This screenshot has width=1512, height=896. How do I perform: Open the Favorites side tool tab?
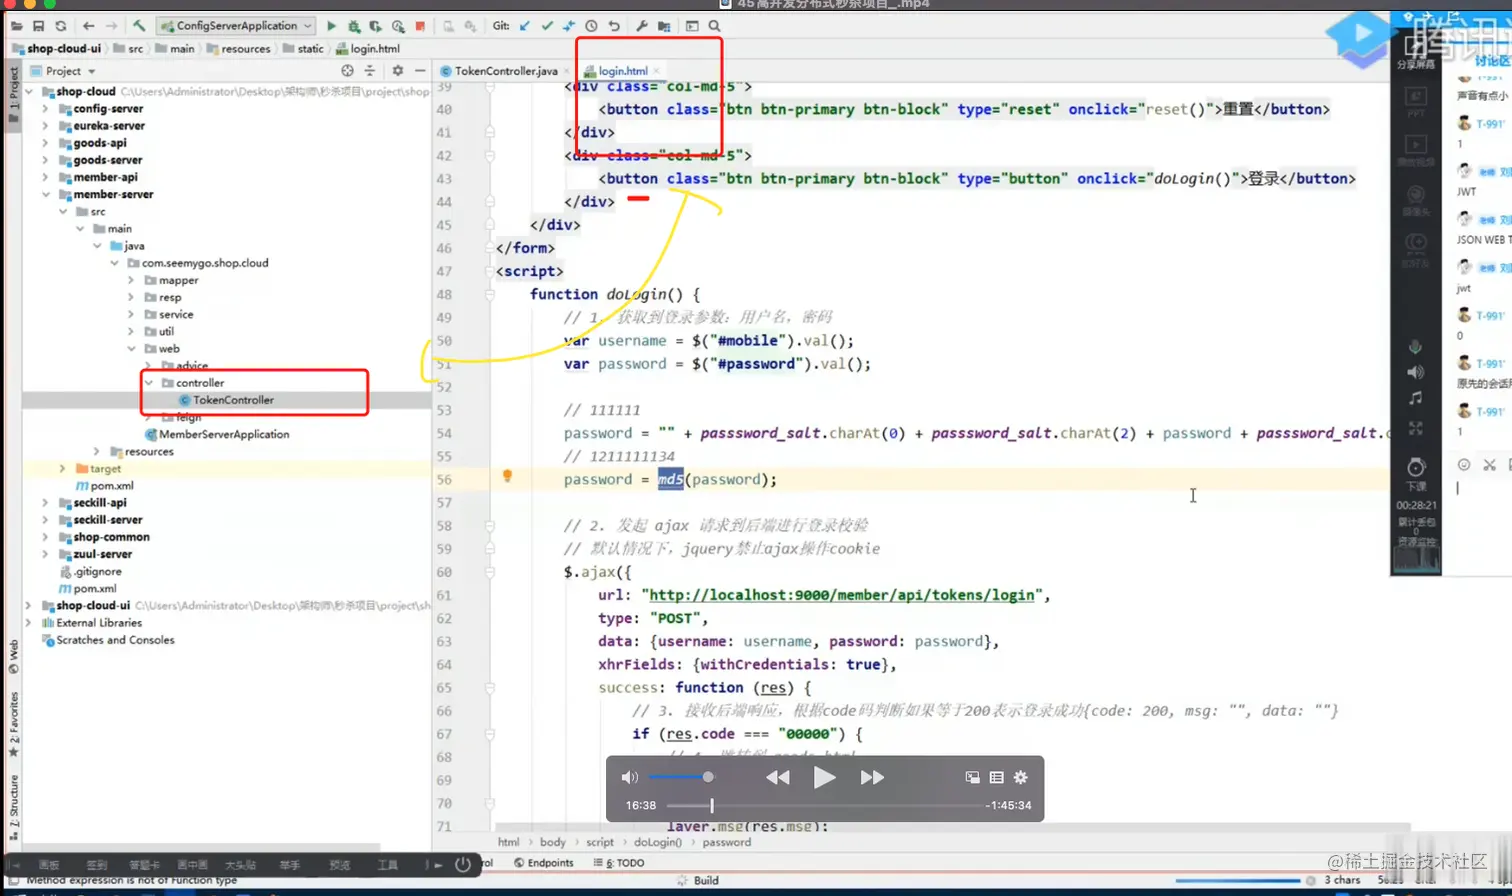pyautogui.click(x=13, y=722)
